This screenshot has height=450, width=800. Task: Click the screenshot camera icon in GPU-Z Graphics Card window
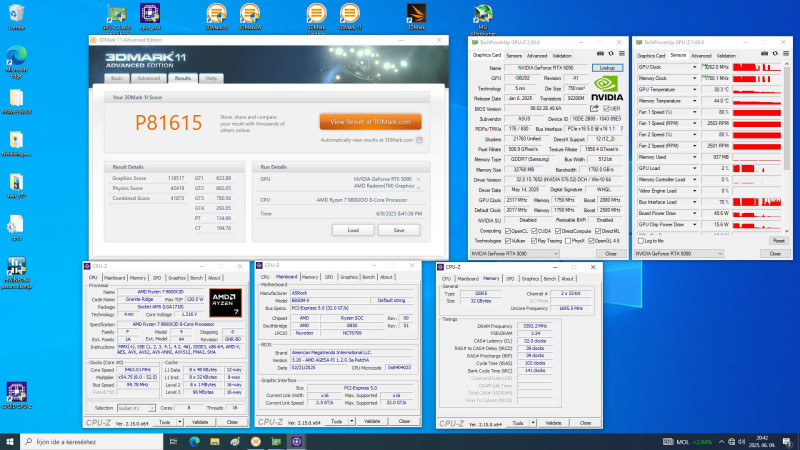point(600,54)
